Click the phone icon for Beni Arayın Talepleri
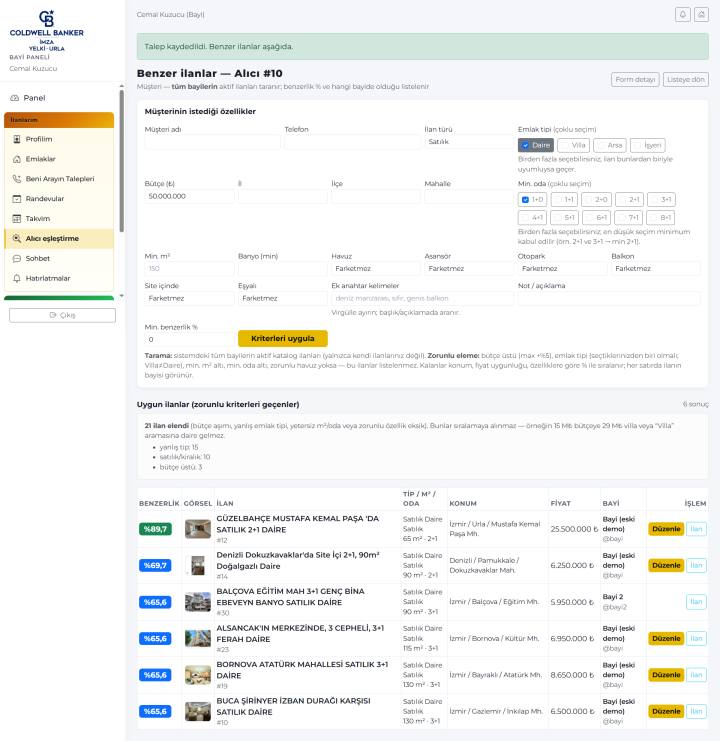The height and width of the screenshot is (741, 720). click(x=17, y=179)
